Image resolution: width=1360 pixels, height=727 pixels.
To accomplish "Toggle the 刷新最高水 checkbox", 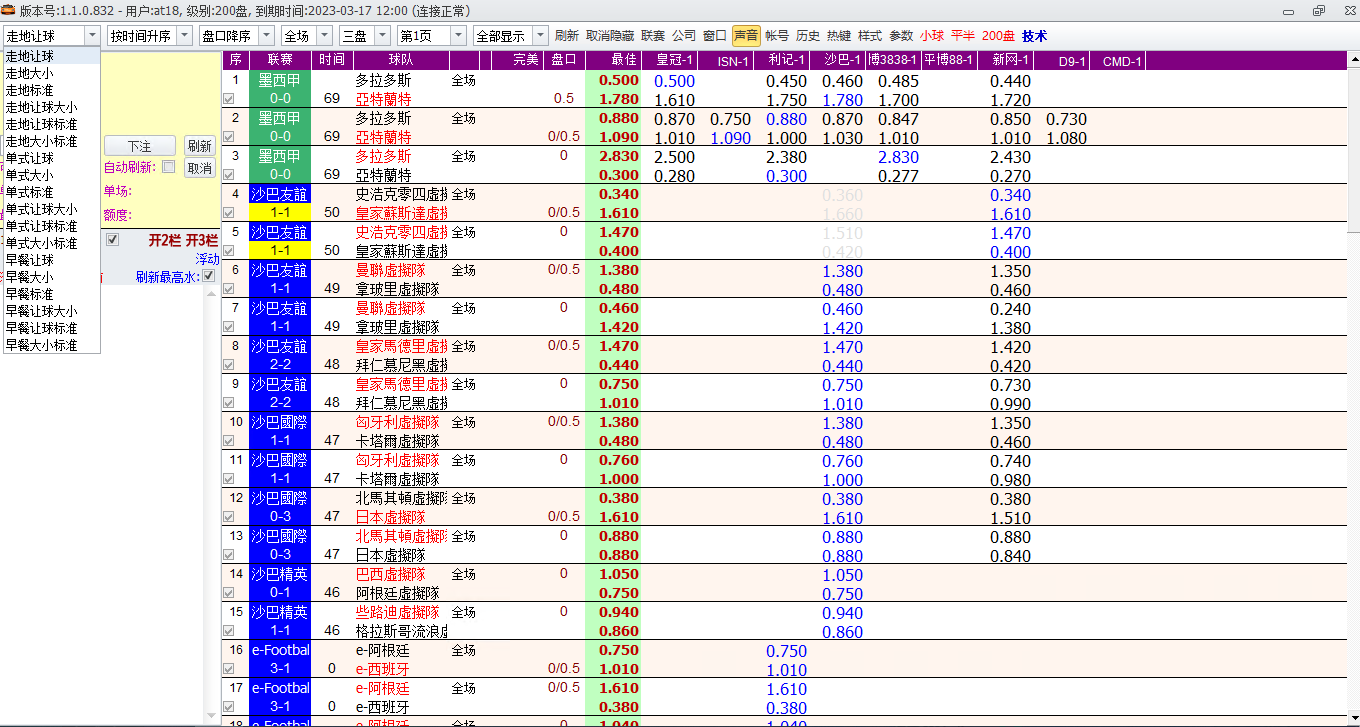I will 209,276.
